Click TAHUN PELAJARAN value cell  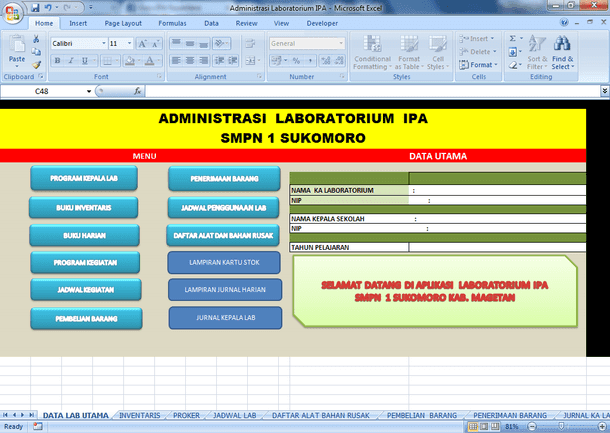point(497,247)
